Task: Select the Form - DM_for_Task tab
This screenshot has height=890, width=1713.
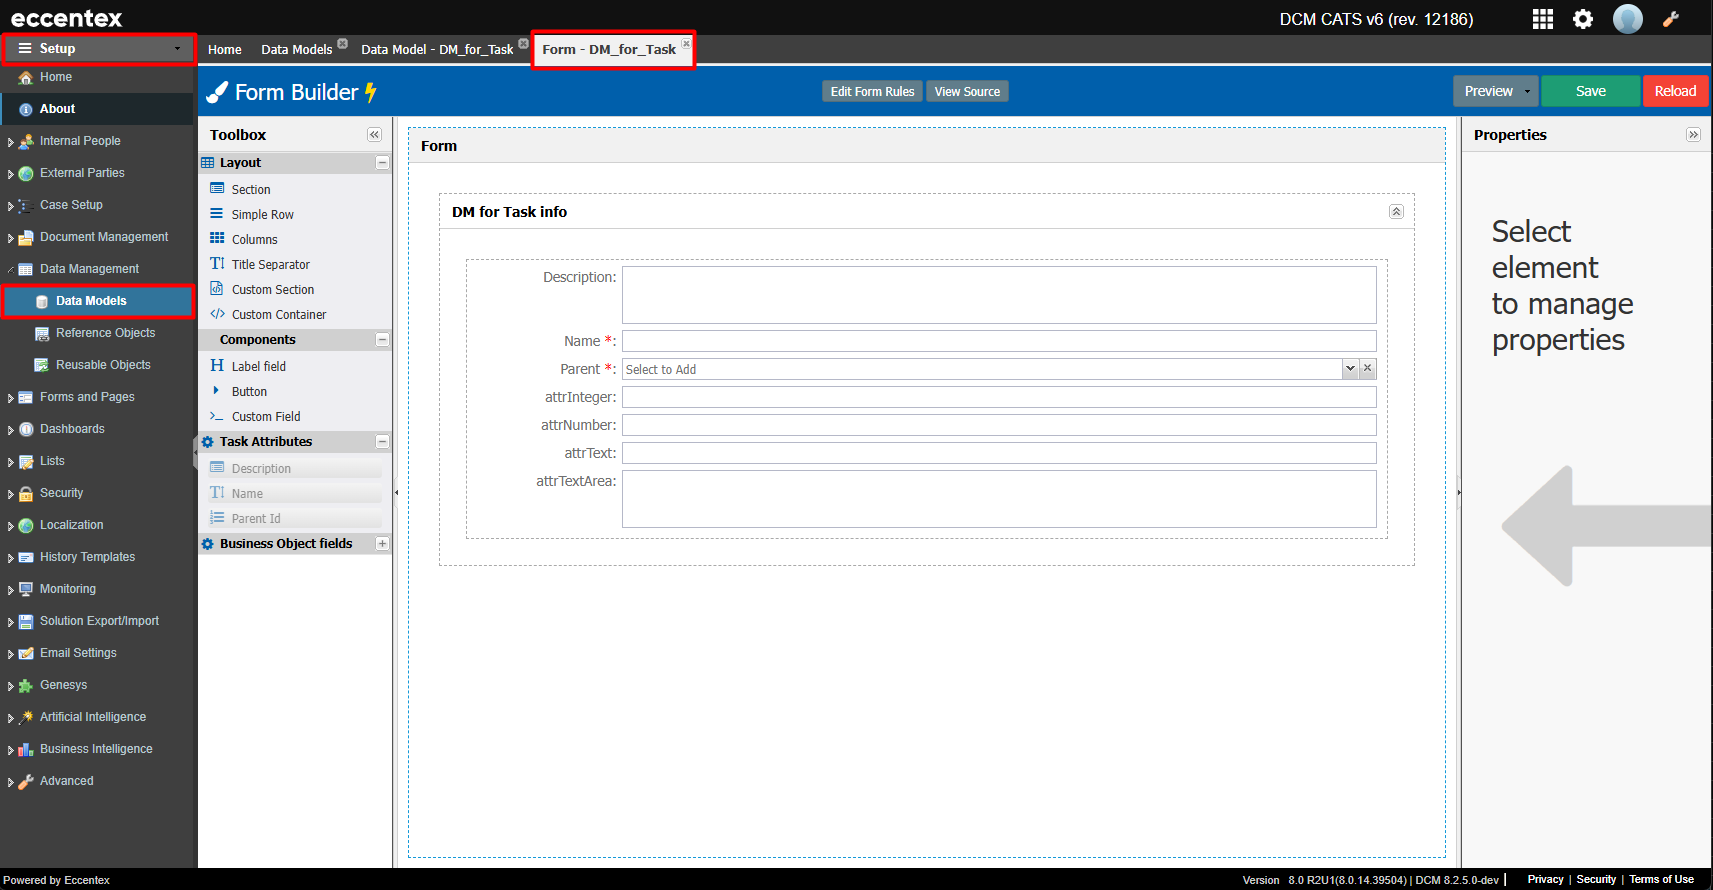Action: click(609, 49)
